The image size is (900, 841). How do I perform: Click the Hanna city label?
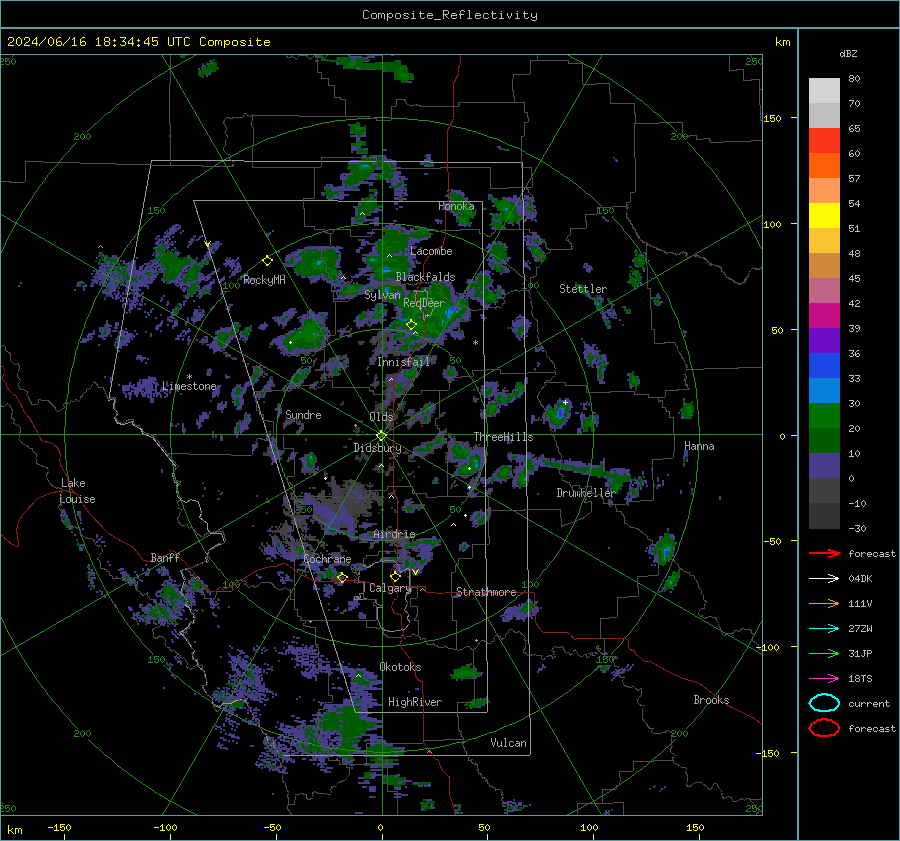pyautogui.click(x=699, y=446)
